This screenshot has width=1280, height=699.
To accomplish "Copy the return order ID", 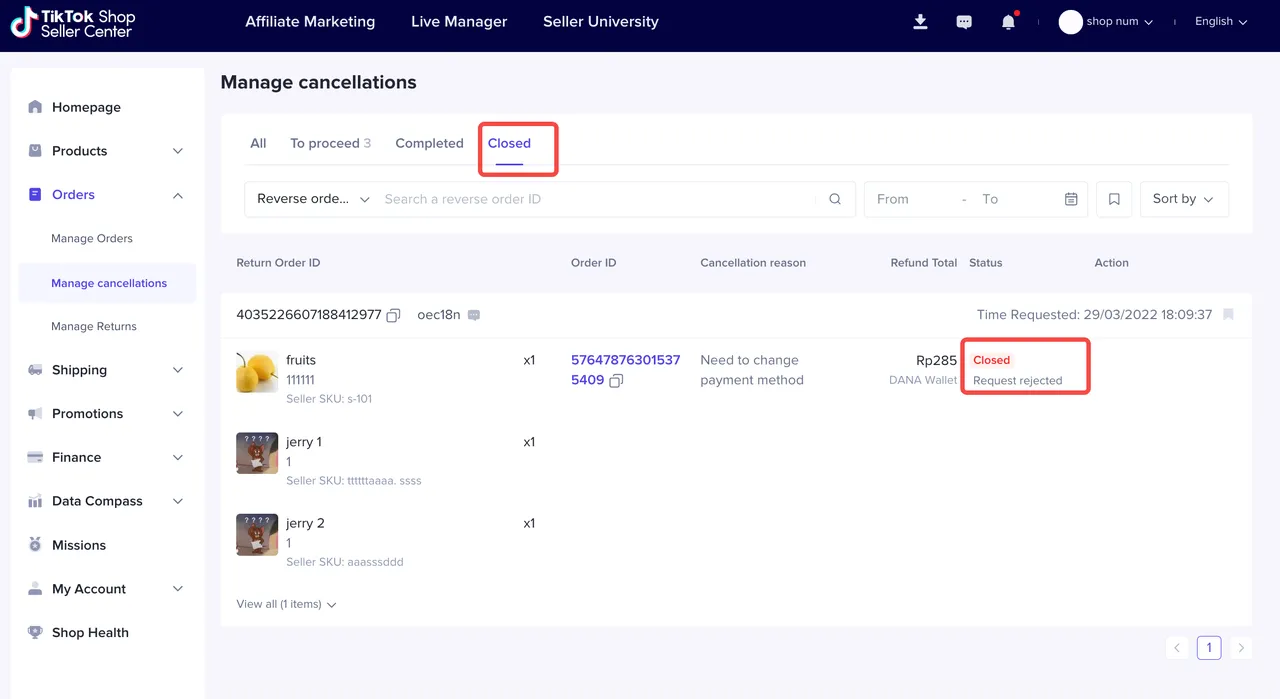I will coord(394,315).
